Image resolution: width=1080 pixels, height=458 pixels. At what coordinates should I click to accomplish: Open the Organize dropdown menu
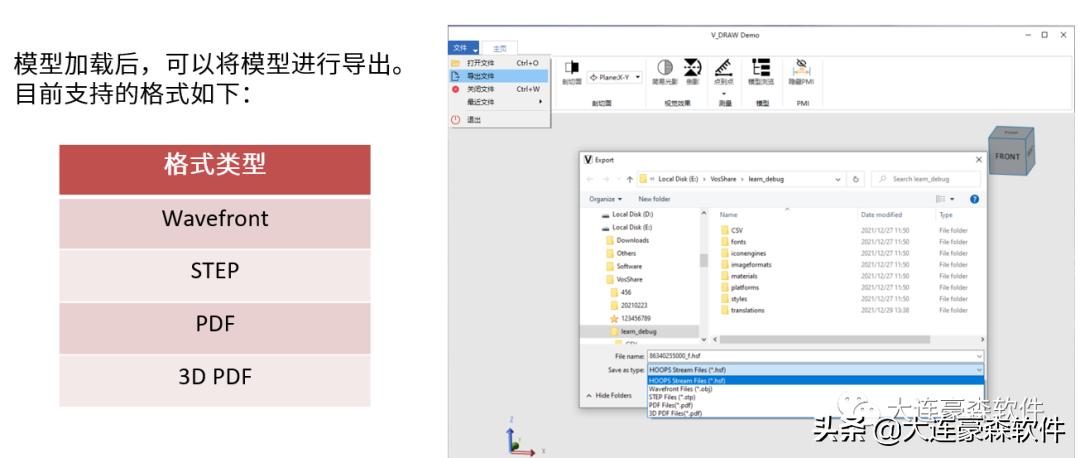pyautogui.click(x=605, y=199)
